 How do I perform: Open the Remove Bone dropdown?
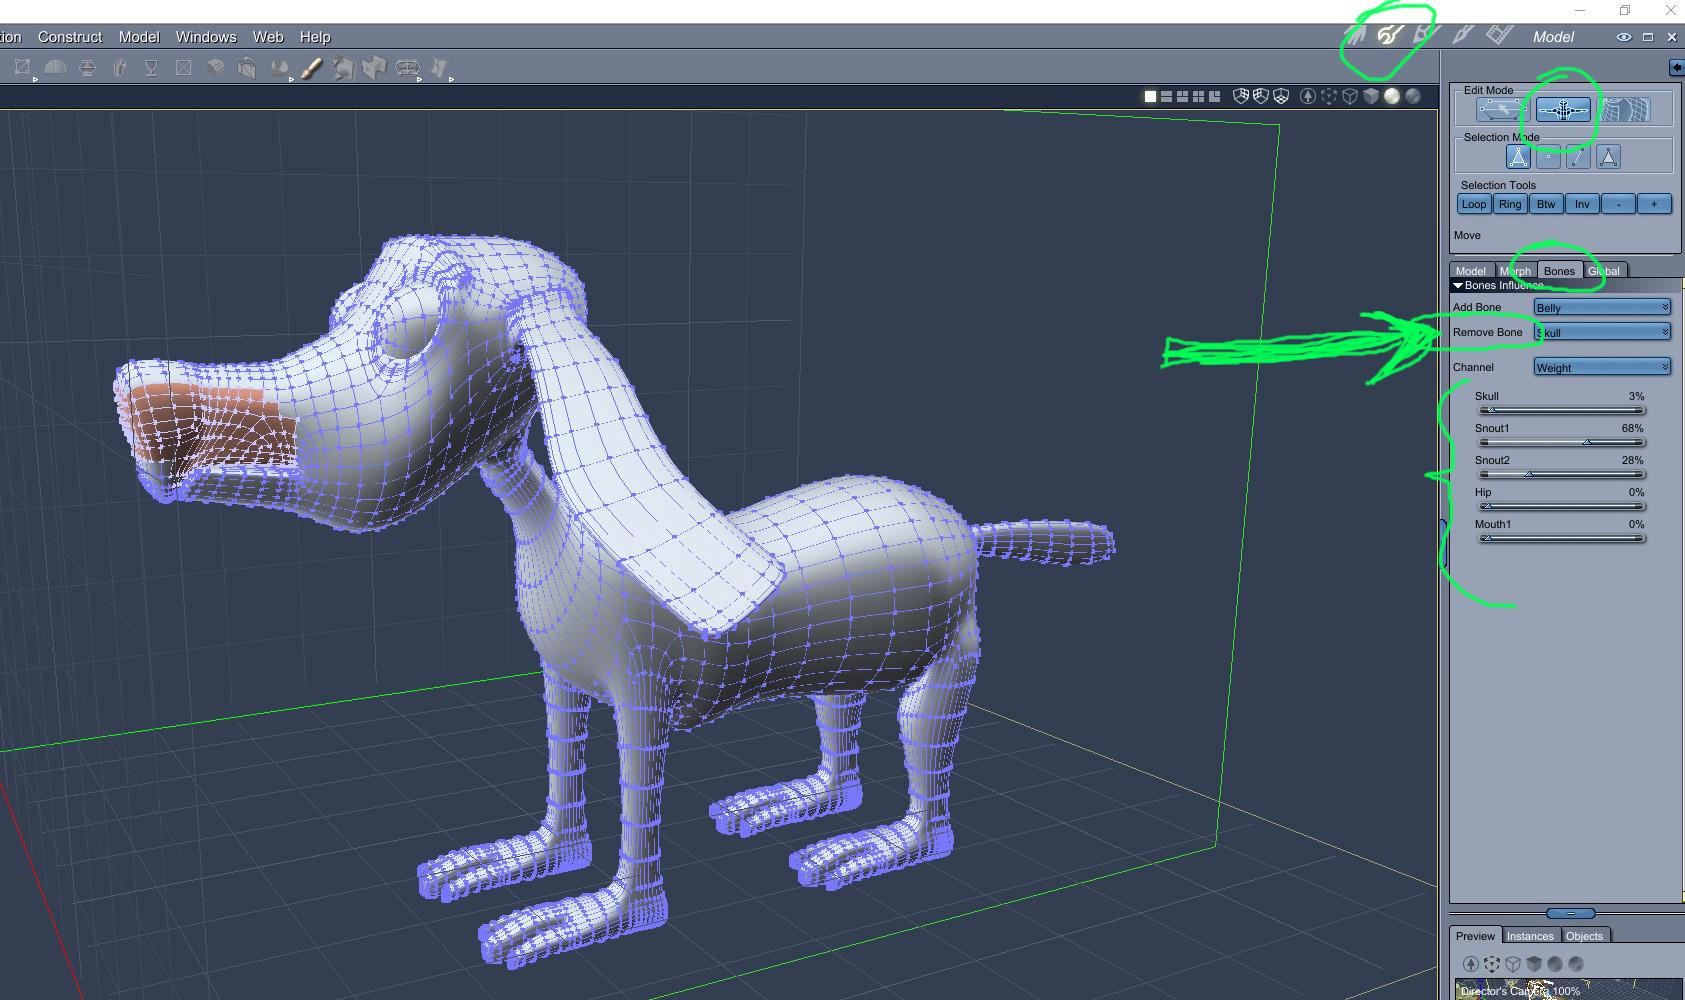[x=1602, y=332]
